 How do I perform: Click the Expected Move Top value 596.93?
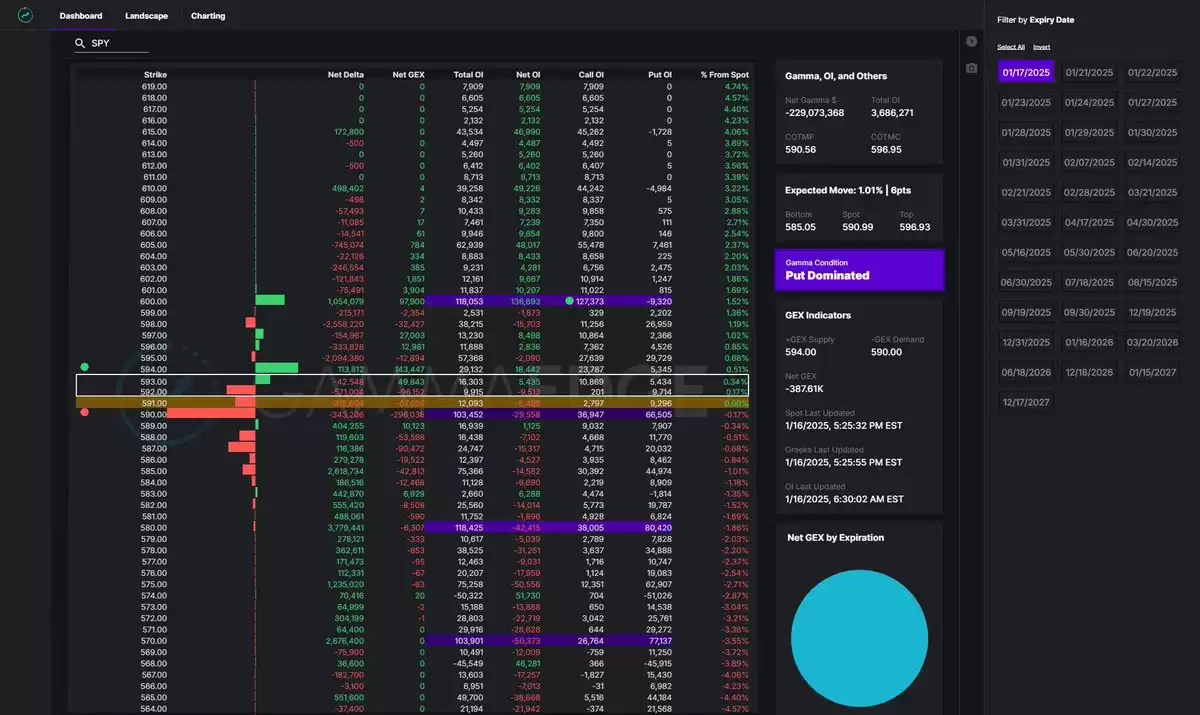(915, 227)
